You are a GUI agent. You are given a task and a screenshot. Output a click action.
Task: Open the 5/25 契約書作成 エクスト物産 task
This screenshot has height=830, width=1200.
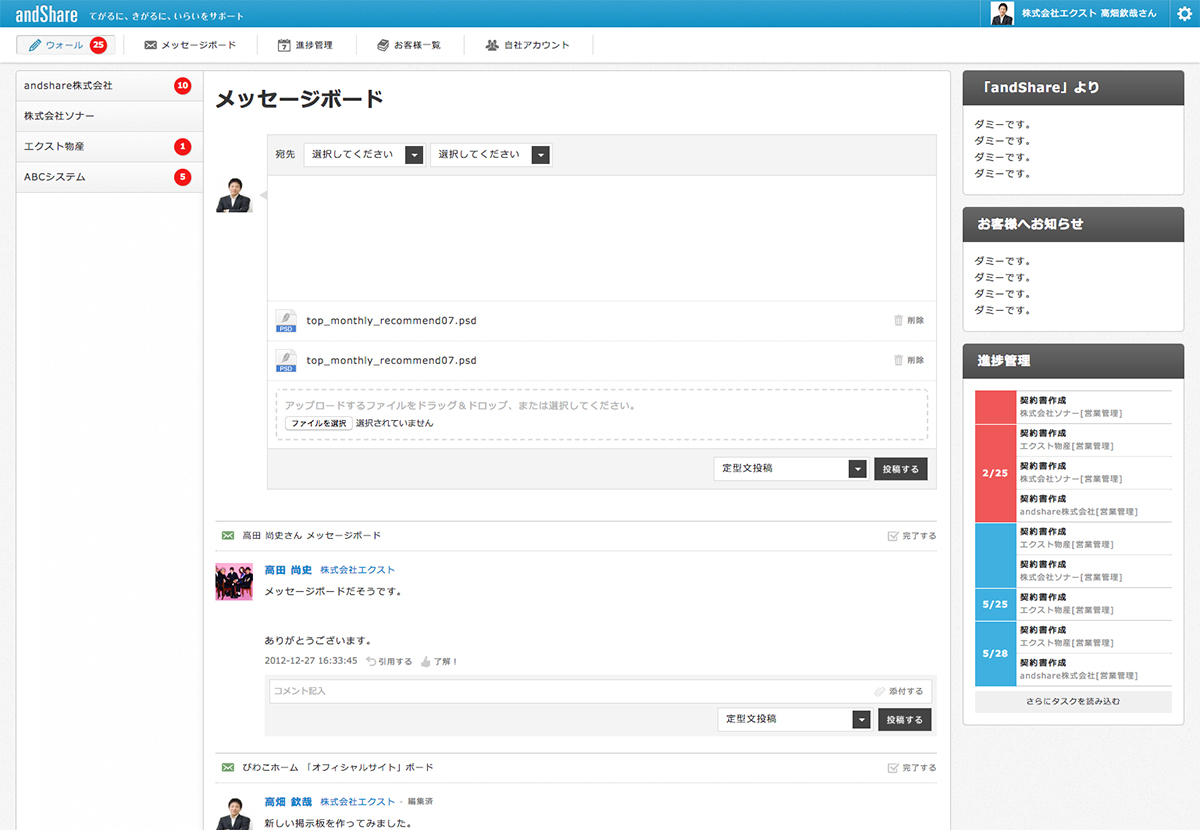(x=1094, y=604)
